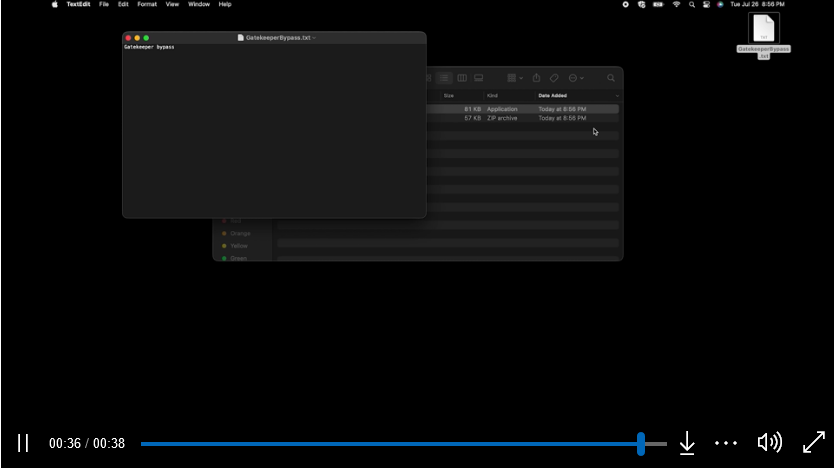
Task: Toggle the sort direction chevron on Date Added
Action: coord(617,96)
